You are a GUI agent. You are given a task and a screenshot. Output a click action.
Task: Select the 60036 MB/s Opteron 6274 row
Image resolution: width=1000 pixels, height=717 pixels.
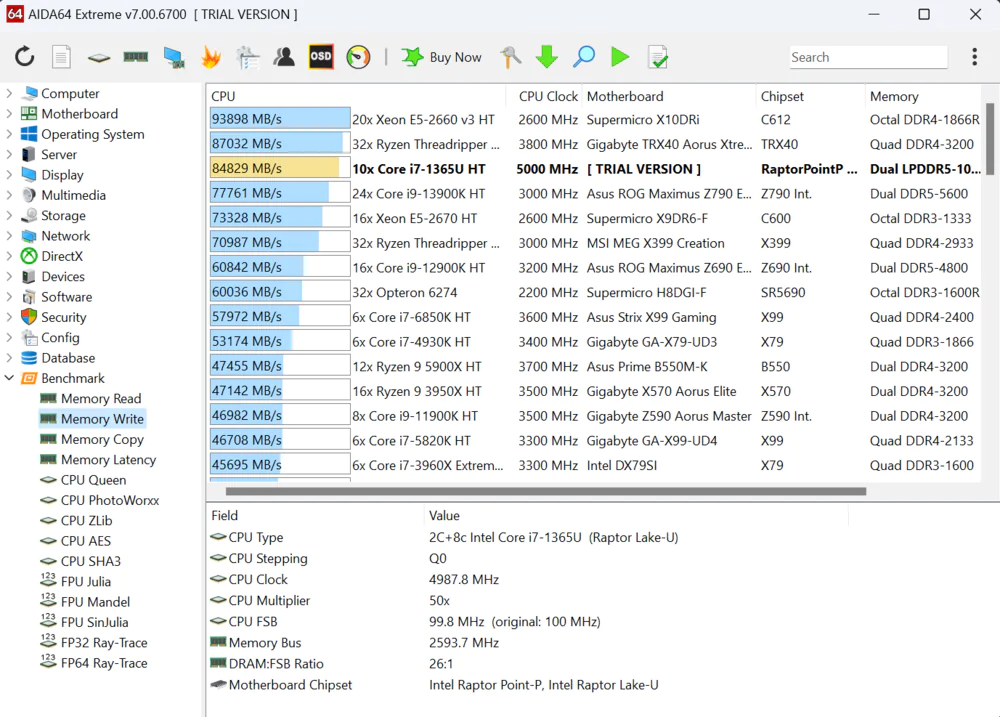tap(596, 292)
